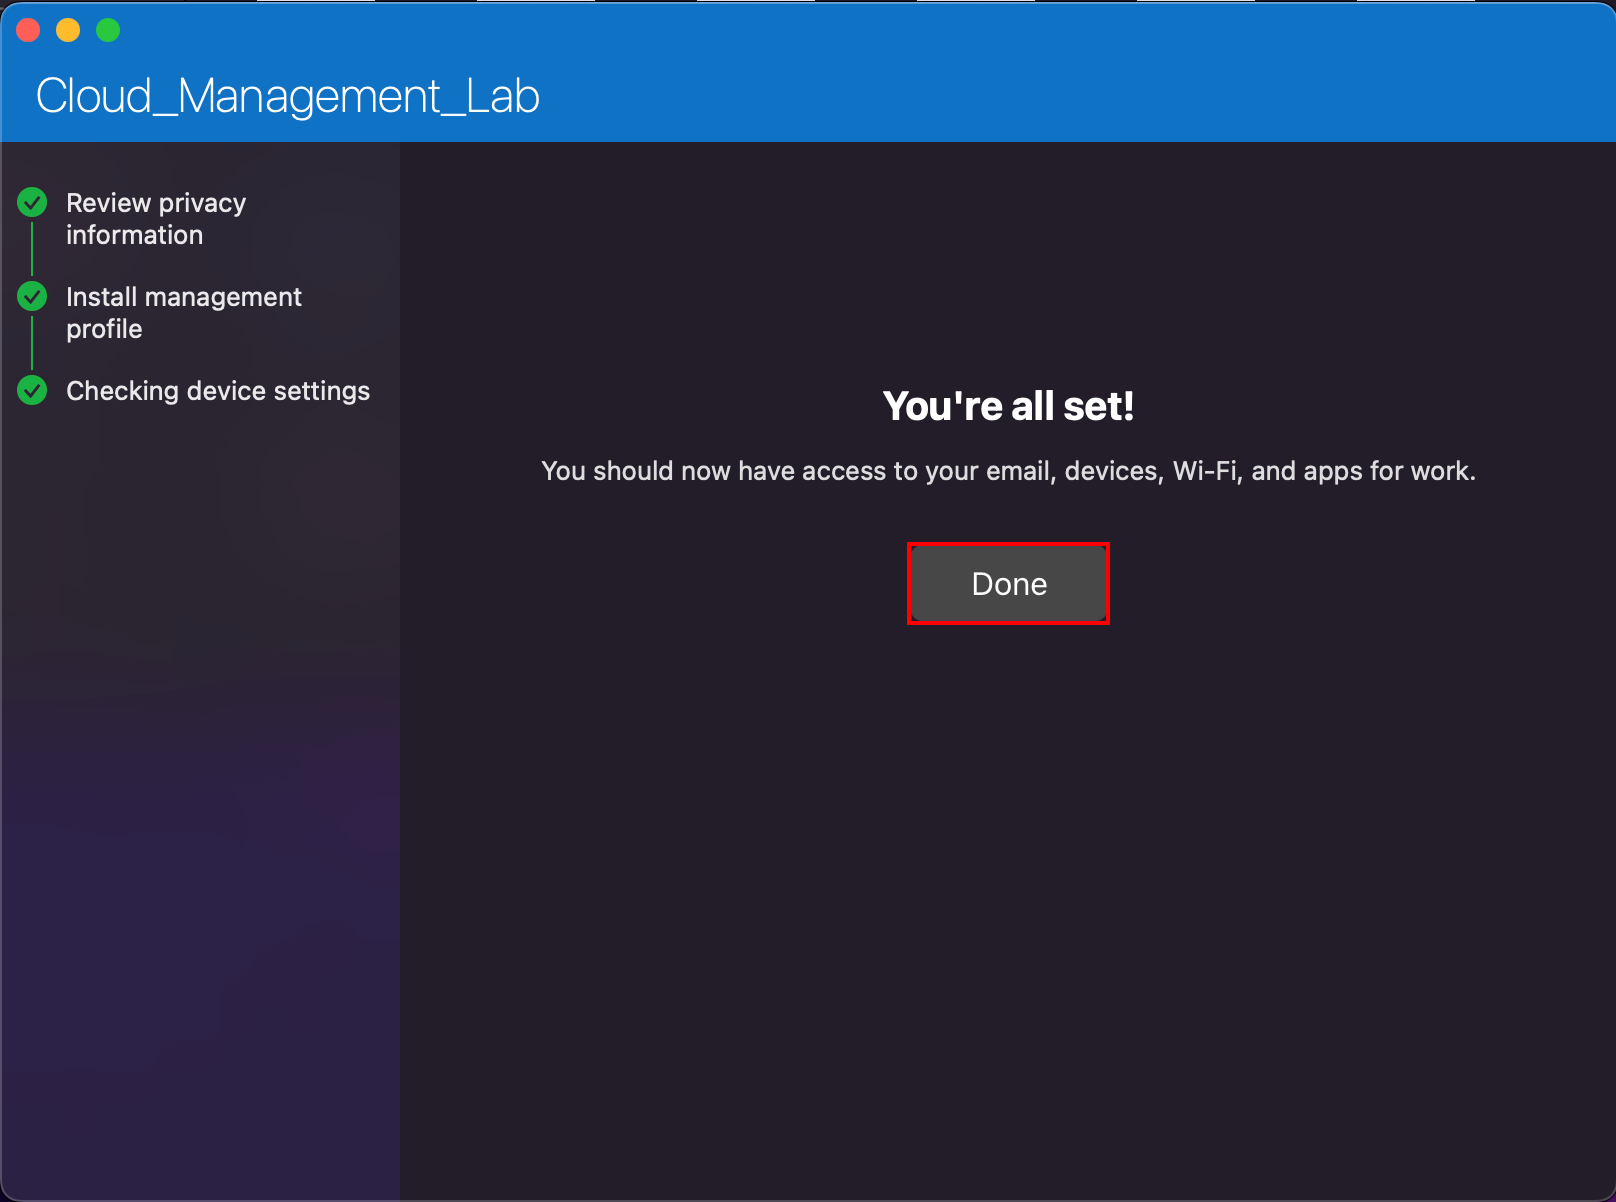Screen dimensions: 1616x1202
Task: Click the Cloud_Management_Lab title text
Action: pos(287,97)
